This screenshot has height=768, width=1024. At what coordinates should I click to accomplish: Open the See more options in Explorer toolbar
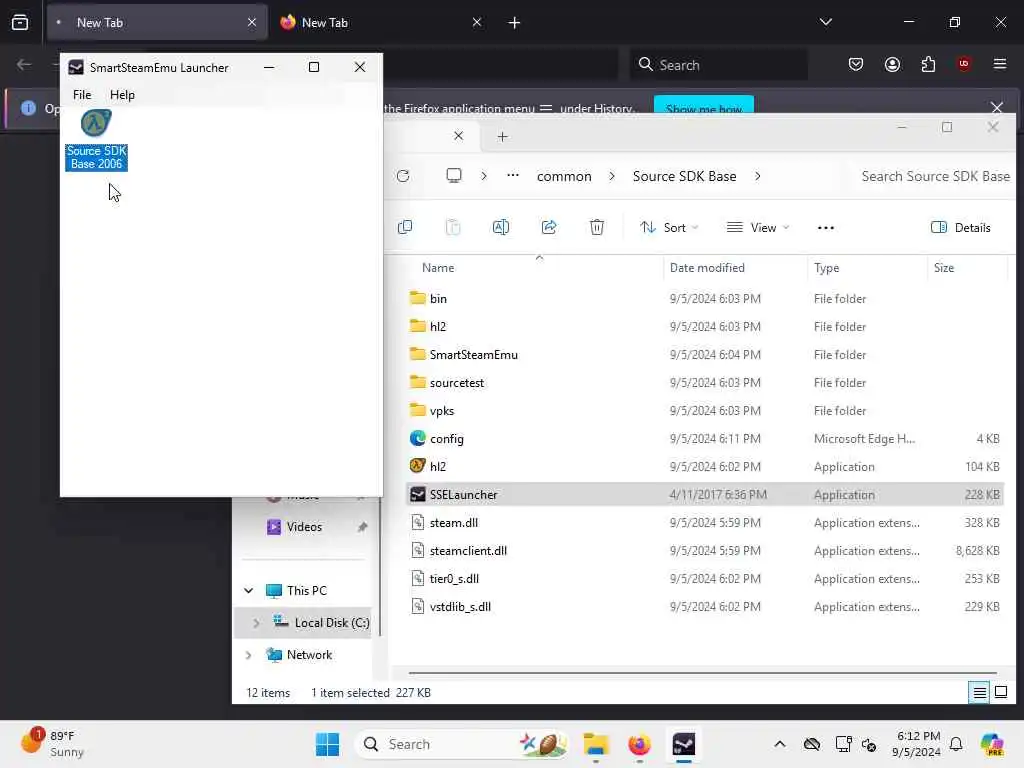click(x=825, y=228)
